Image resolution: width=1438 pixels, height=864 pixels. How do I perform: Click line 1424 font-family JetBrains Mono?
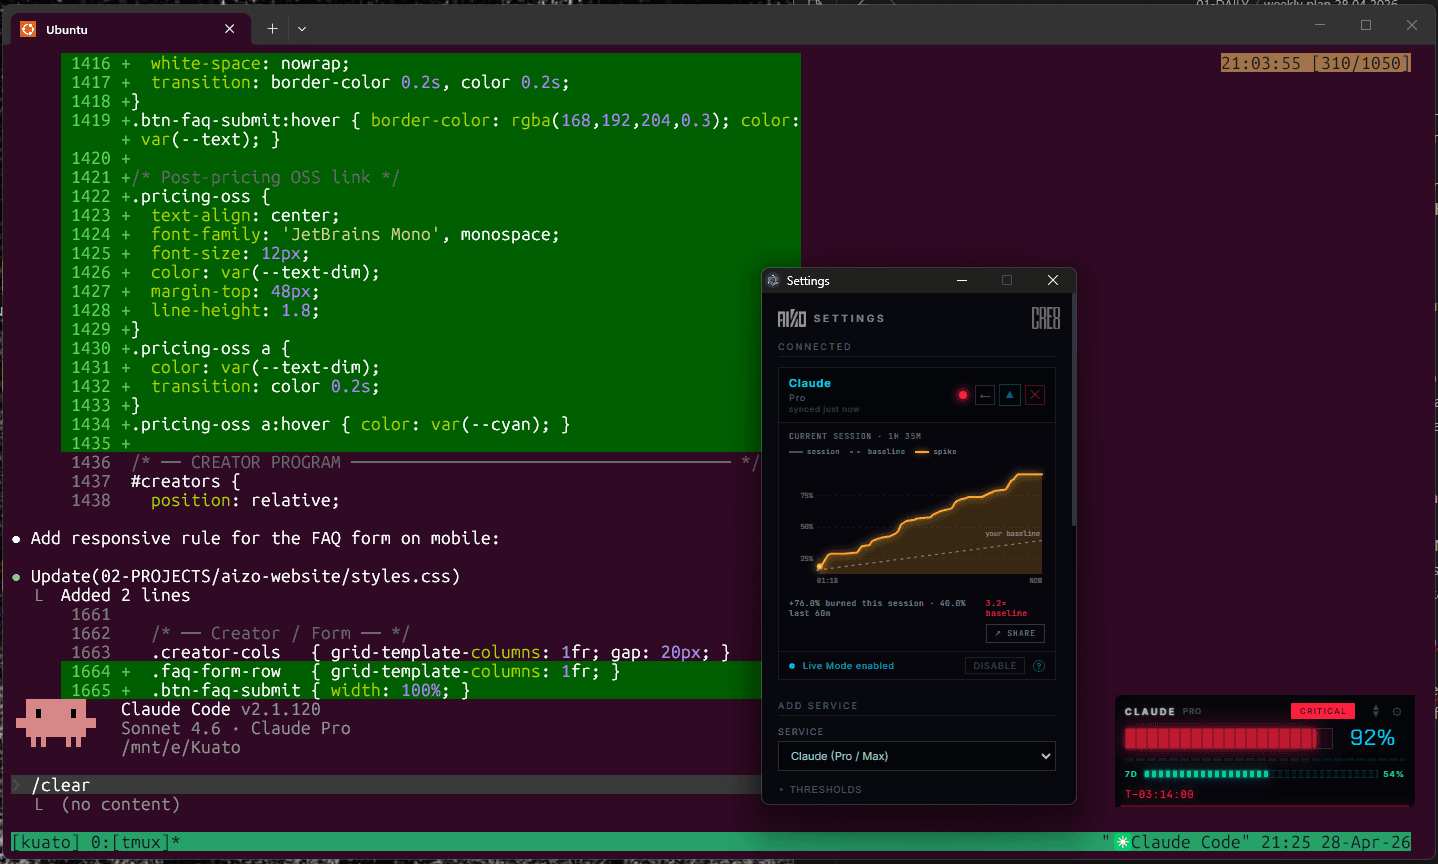click(x=355, y=234)
